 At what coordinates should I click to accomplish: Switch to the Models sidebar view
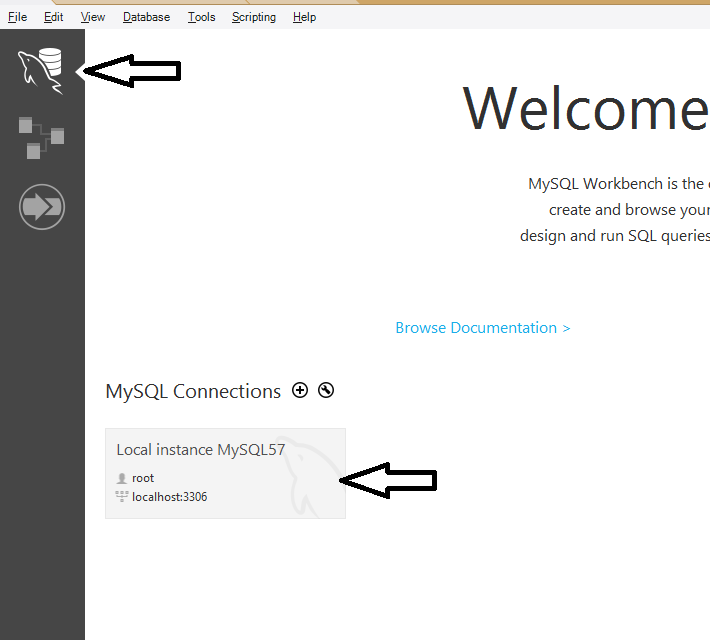41,137
